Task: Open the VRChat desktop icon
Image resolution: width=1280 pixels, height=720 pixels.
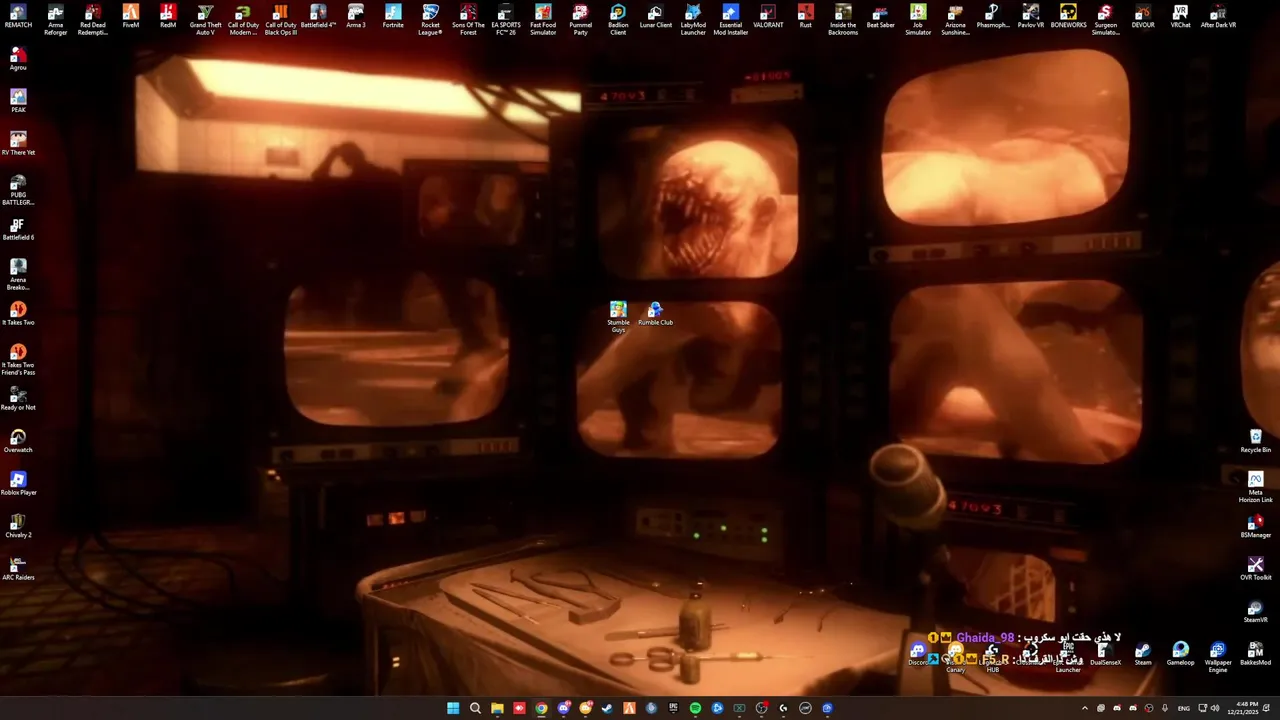Action: coord(1181,17)
